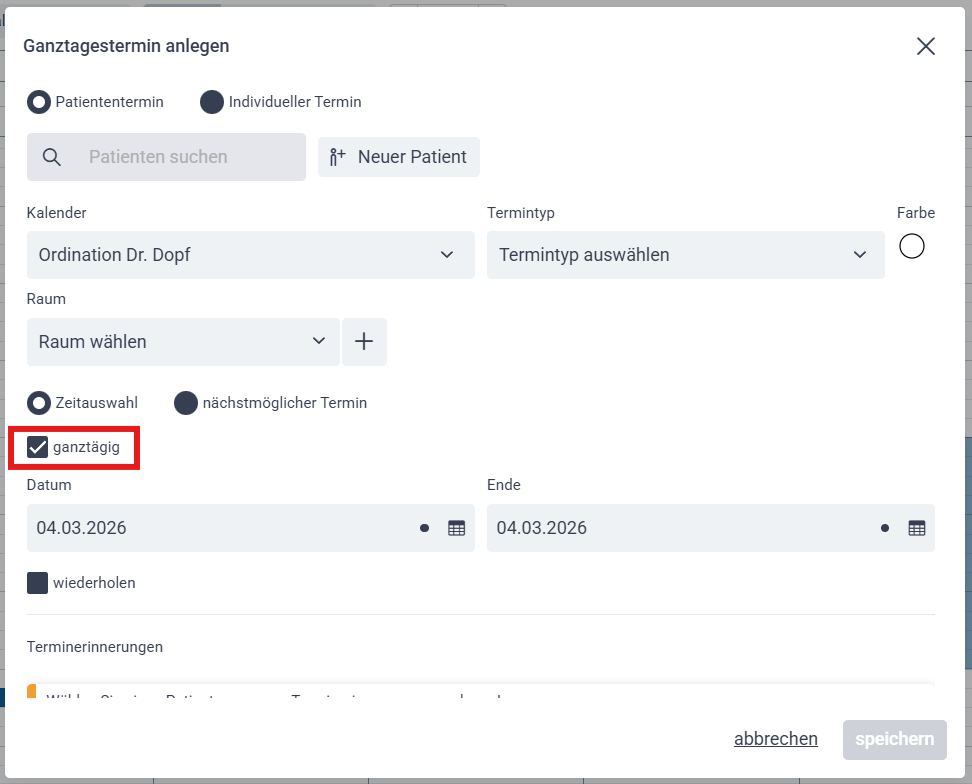Close the Ganztagestermin anlegen dialog
This screenshot has width=972, height=784.
[x=925, y=46]
